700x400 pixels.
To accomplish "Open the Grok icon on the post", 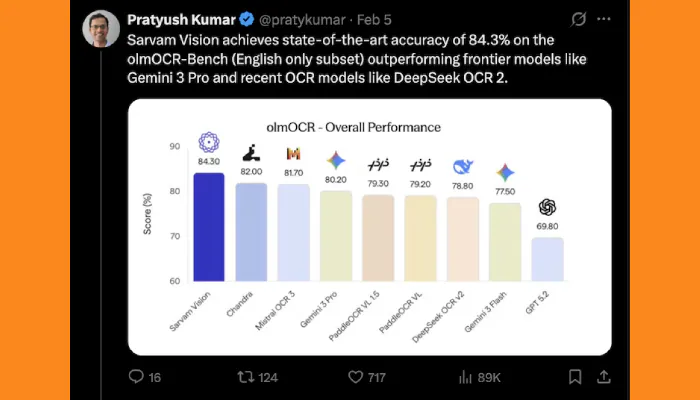I will [x=578, y=19].
